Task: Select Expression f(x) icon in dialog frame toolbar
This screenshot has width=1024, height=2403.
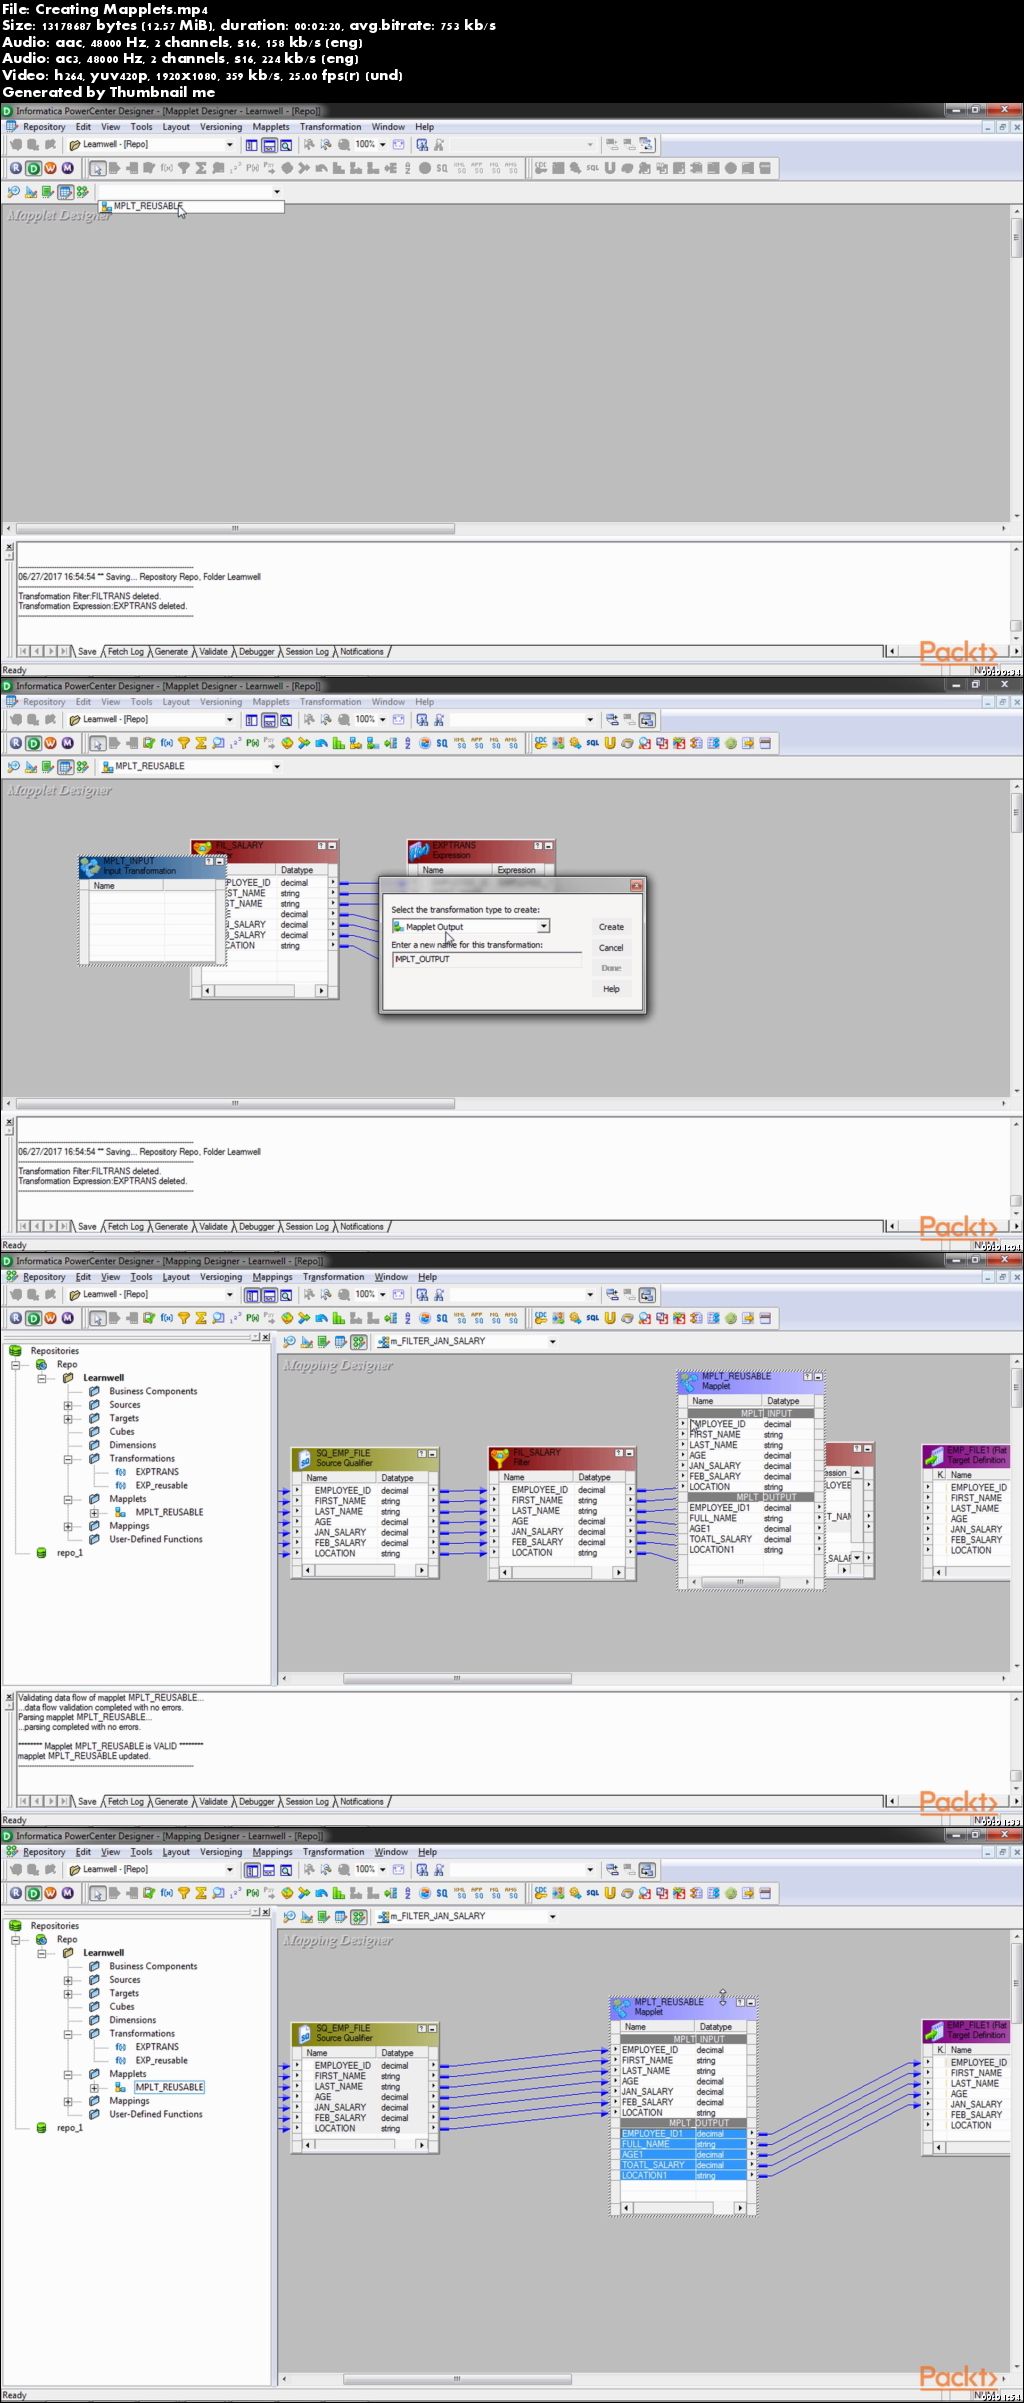Action: (166, 743)
